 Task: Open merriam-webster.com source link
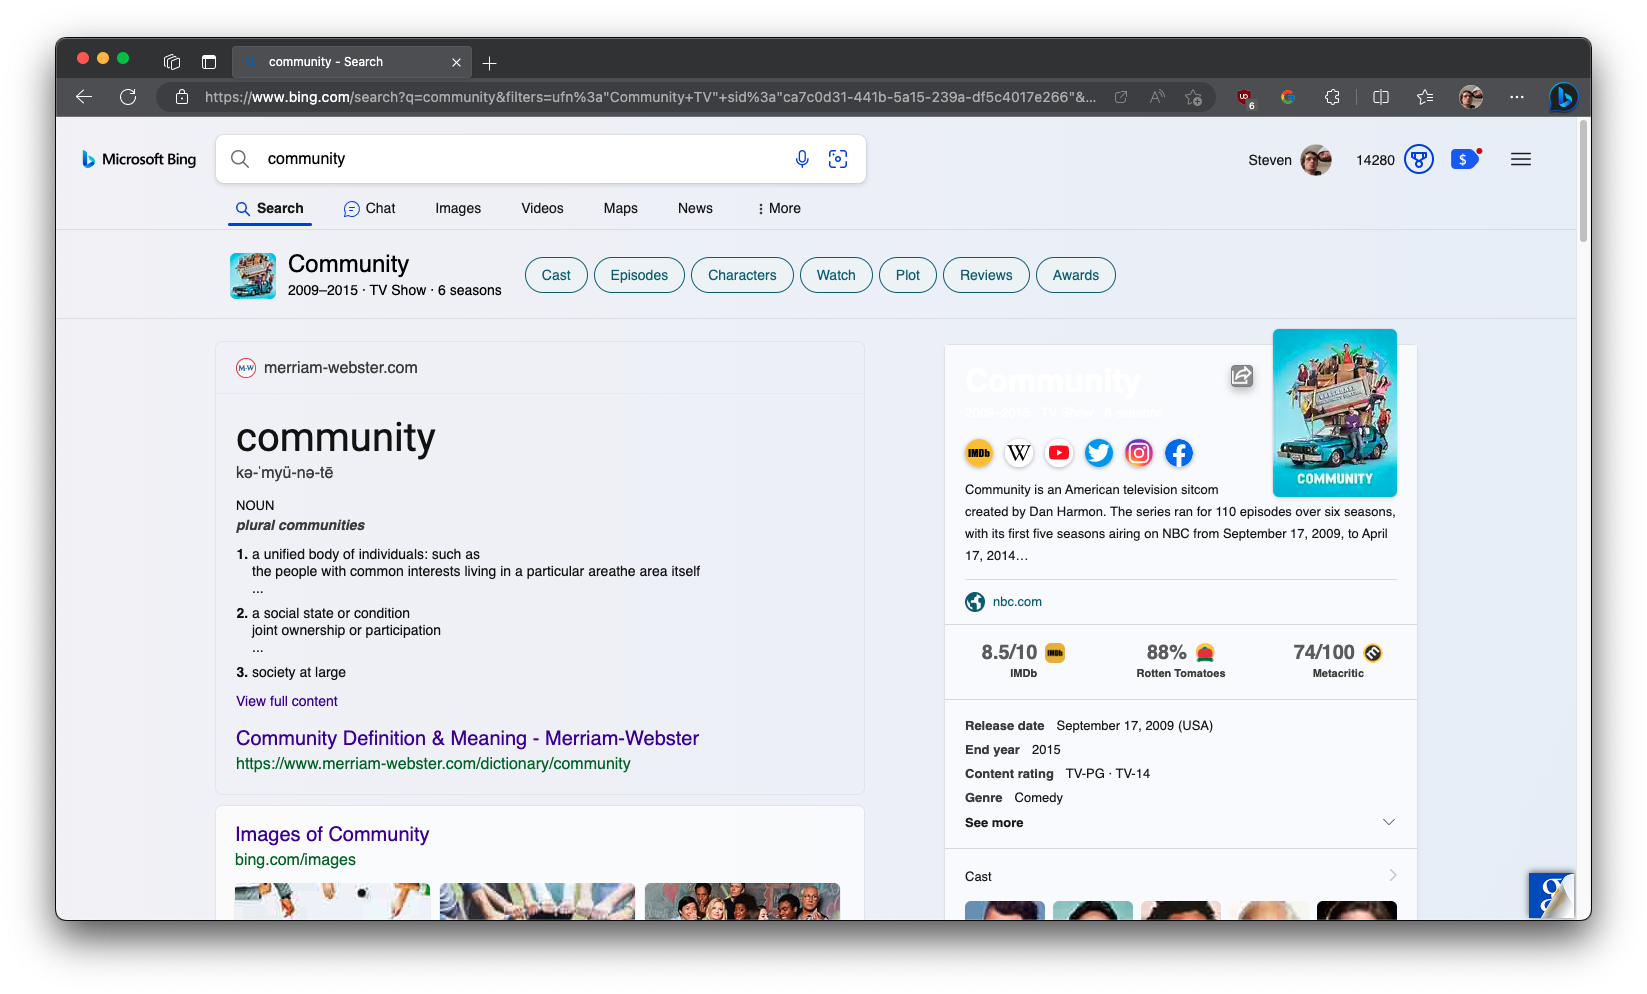(327, 367)
